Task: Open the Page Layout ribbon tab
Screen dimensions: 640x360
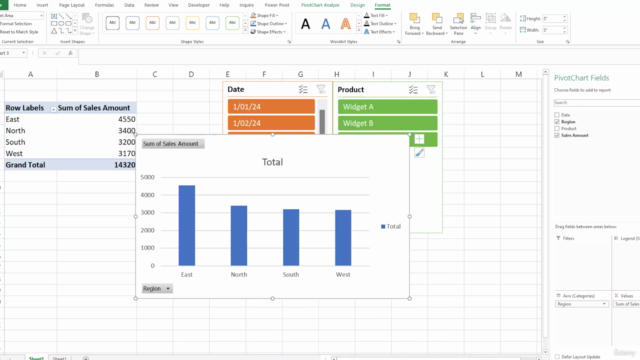Action: 72,5
